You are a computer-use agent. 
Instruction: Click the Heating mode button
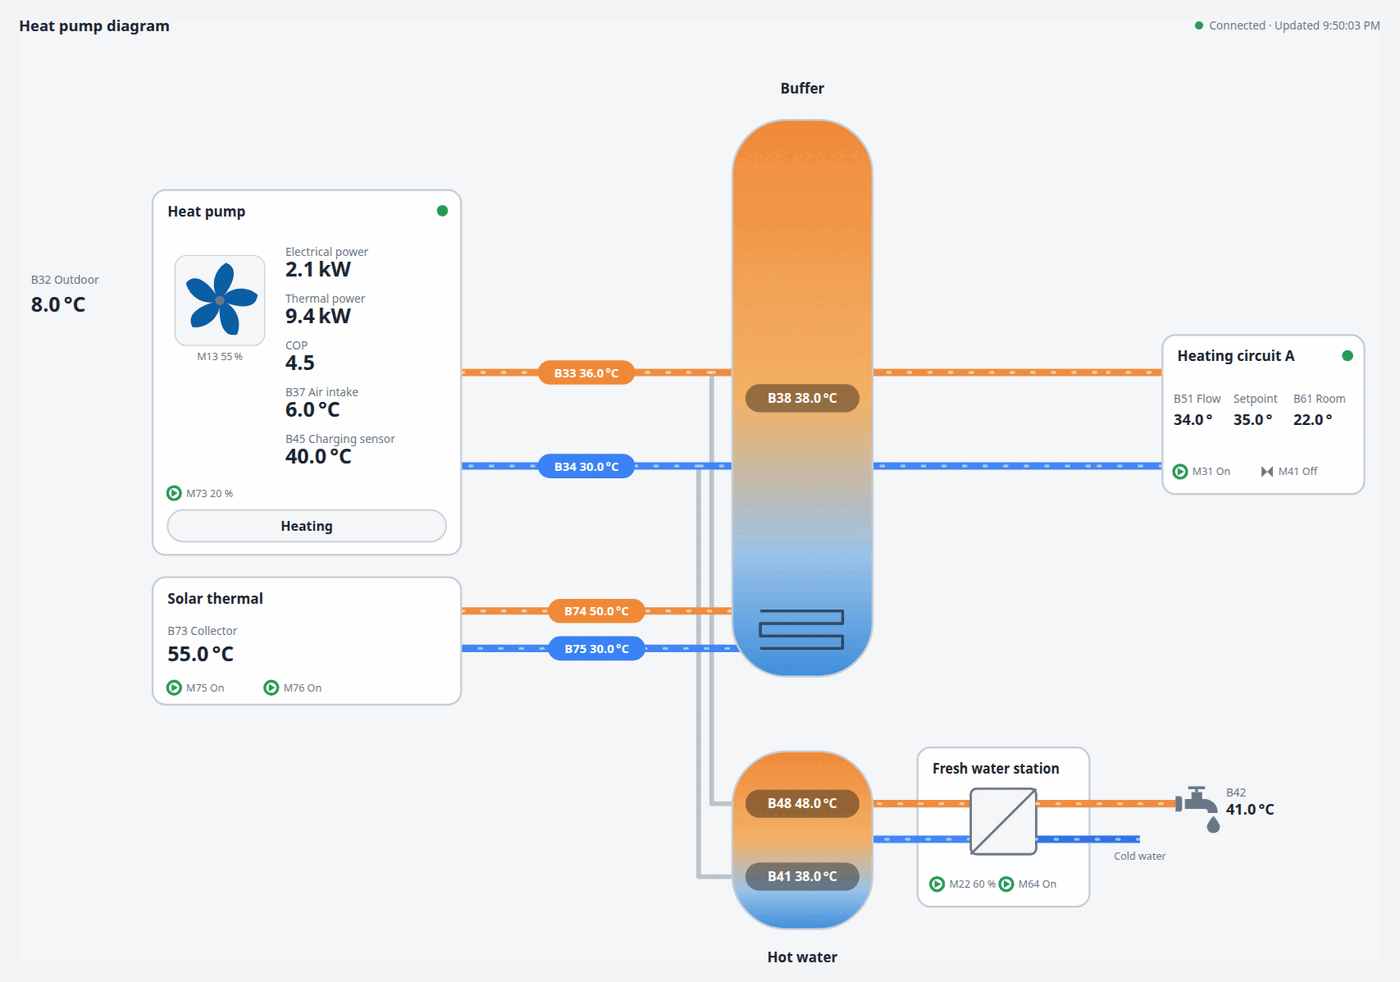pos(307,526)
